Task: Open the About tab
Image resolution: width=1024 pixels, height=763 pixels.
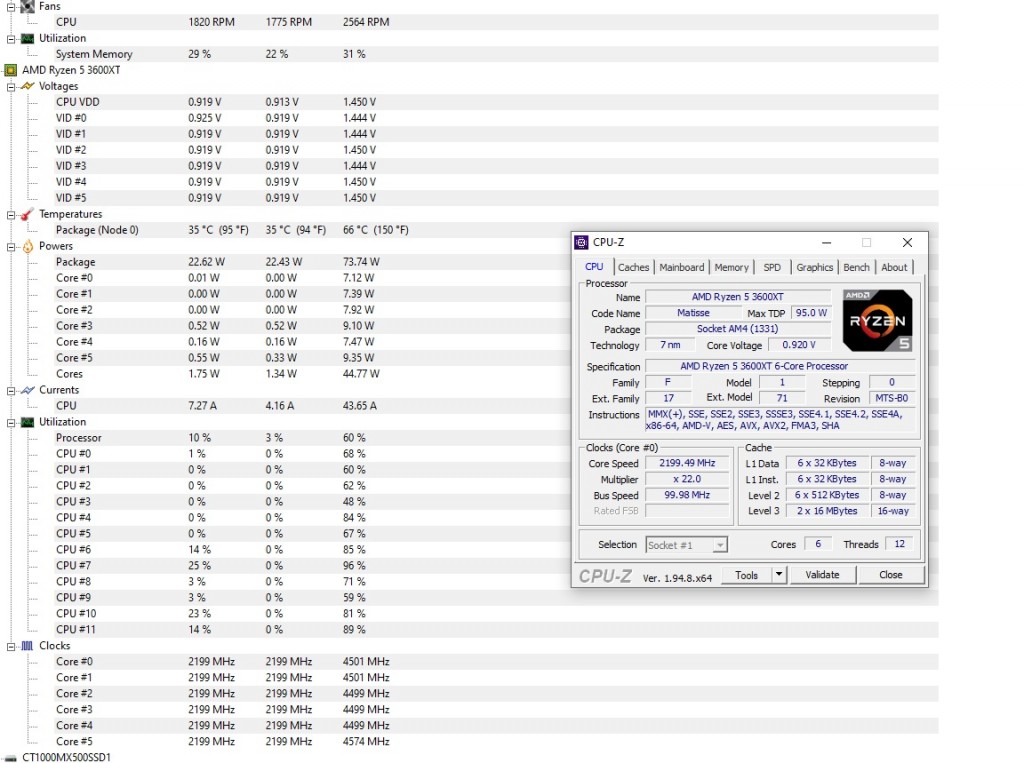Action: coord(894,267)
